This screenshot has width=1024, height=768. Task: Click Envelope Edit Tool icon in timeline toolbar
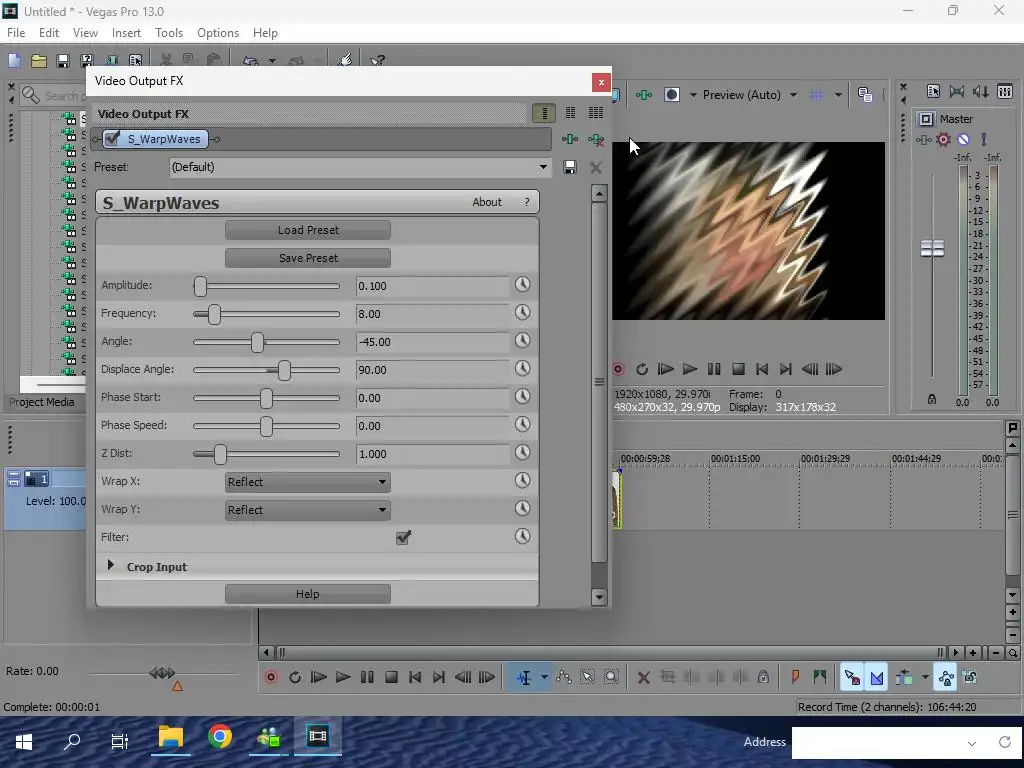point(564,678)
